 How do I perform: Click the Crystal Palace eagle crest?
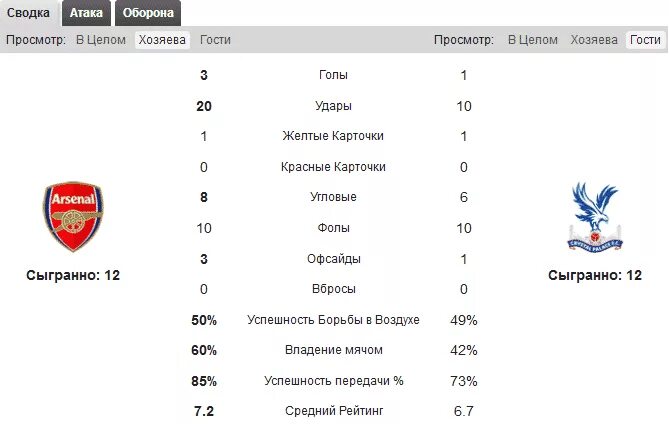coord(595,217)
